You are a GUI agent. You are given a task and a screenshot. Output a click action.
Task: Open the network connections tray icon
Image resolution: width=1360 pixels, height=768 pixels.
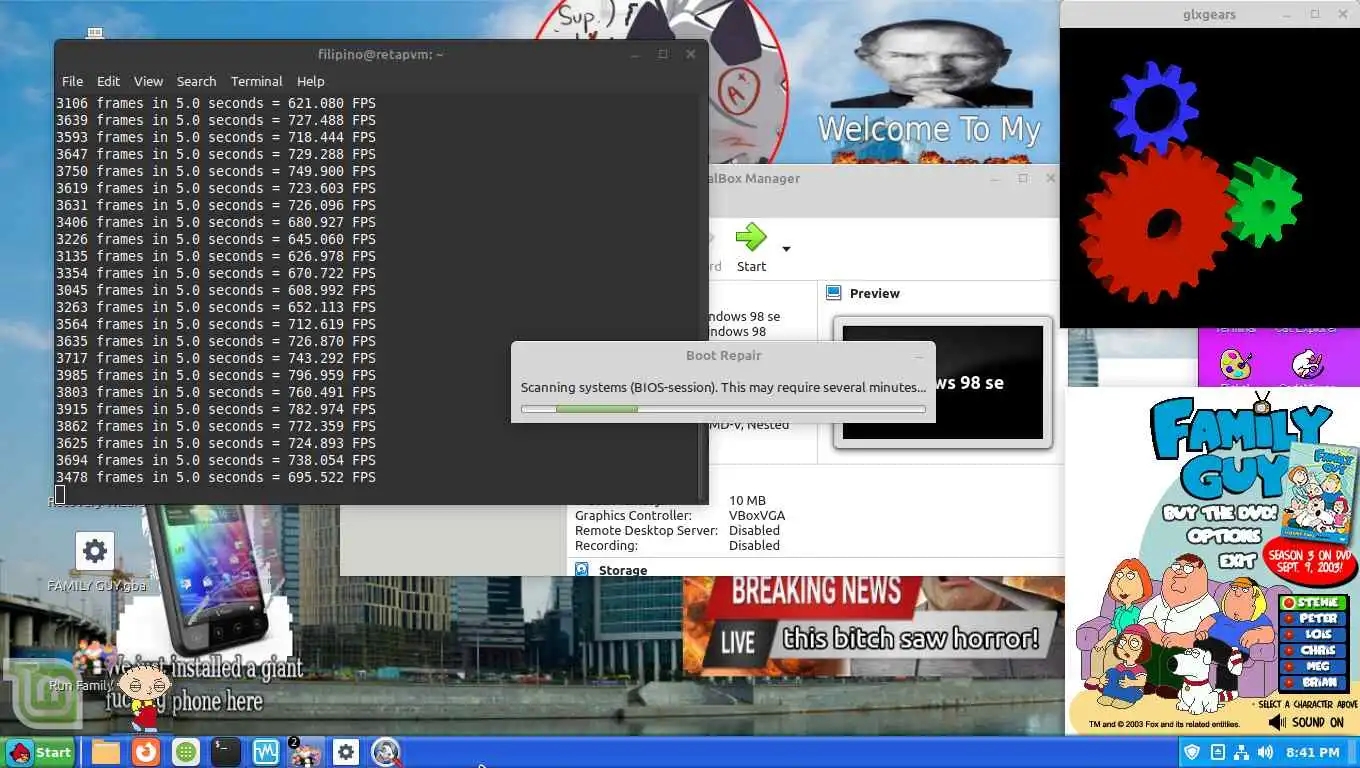[1241, 752]
